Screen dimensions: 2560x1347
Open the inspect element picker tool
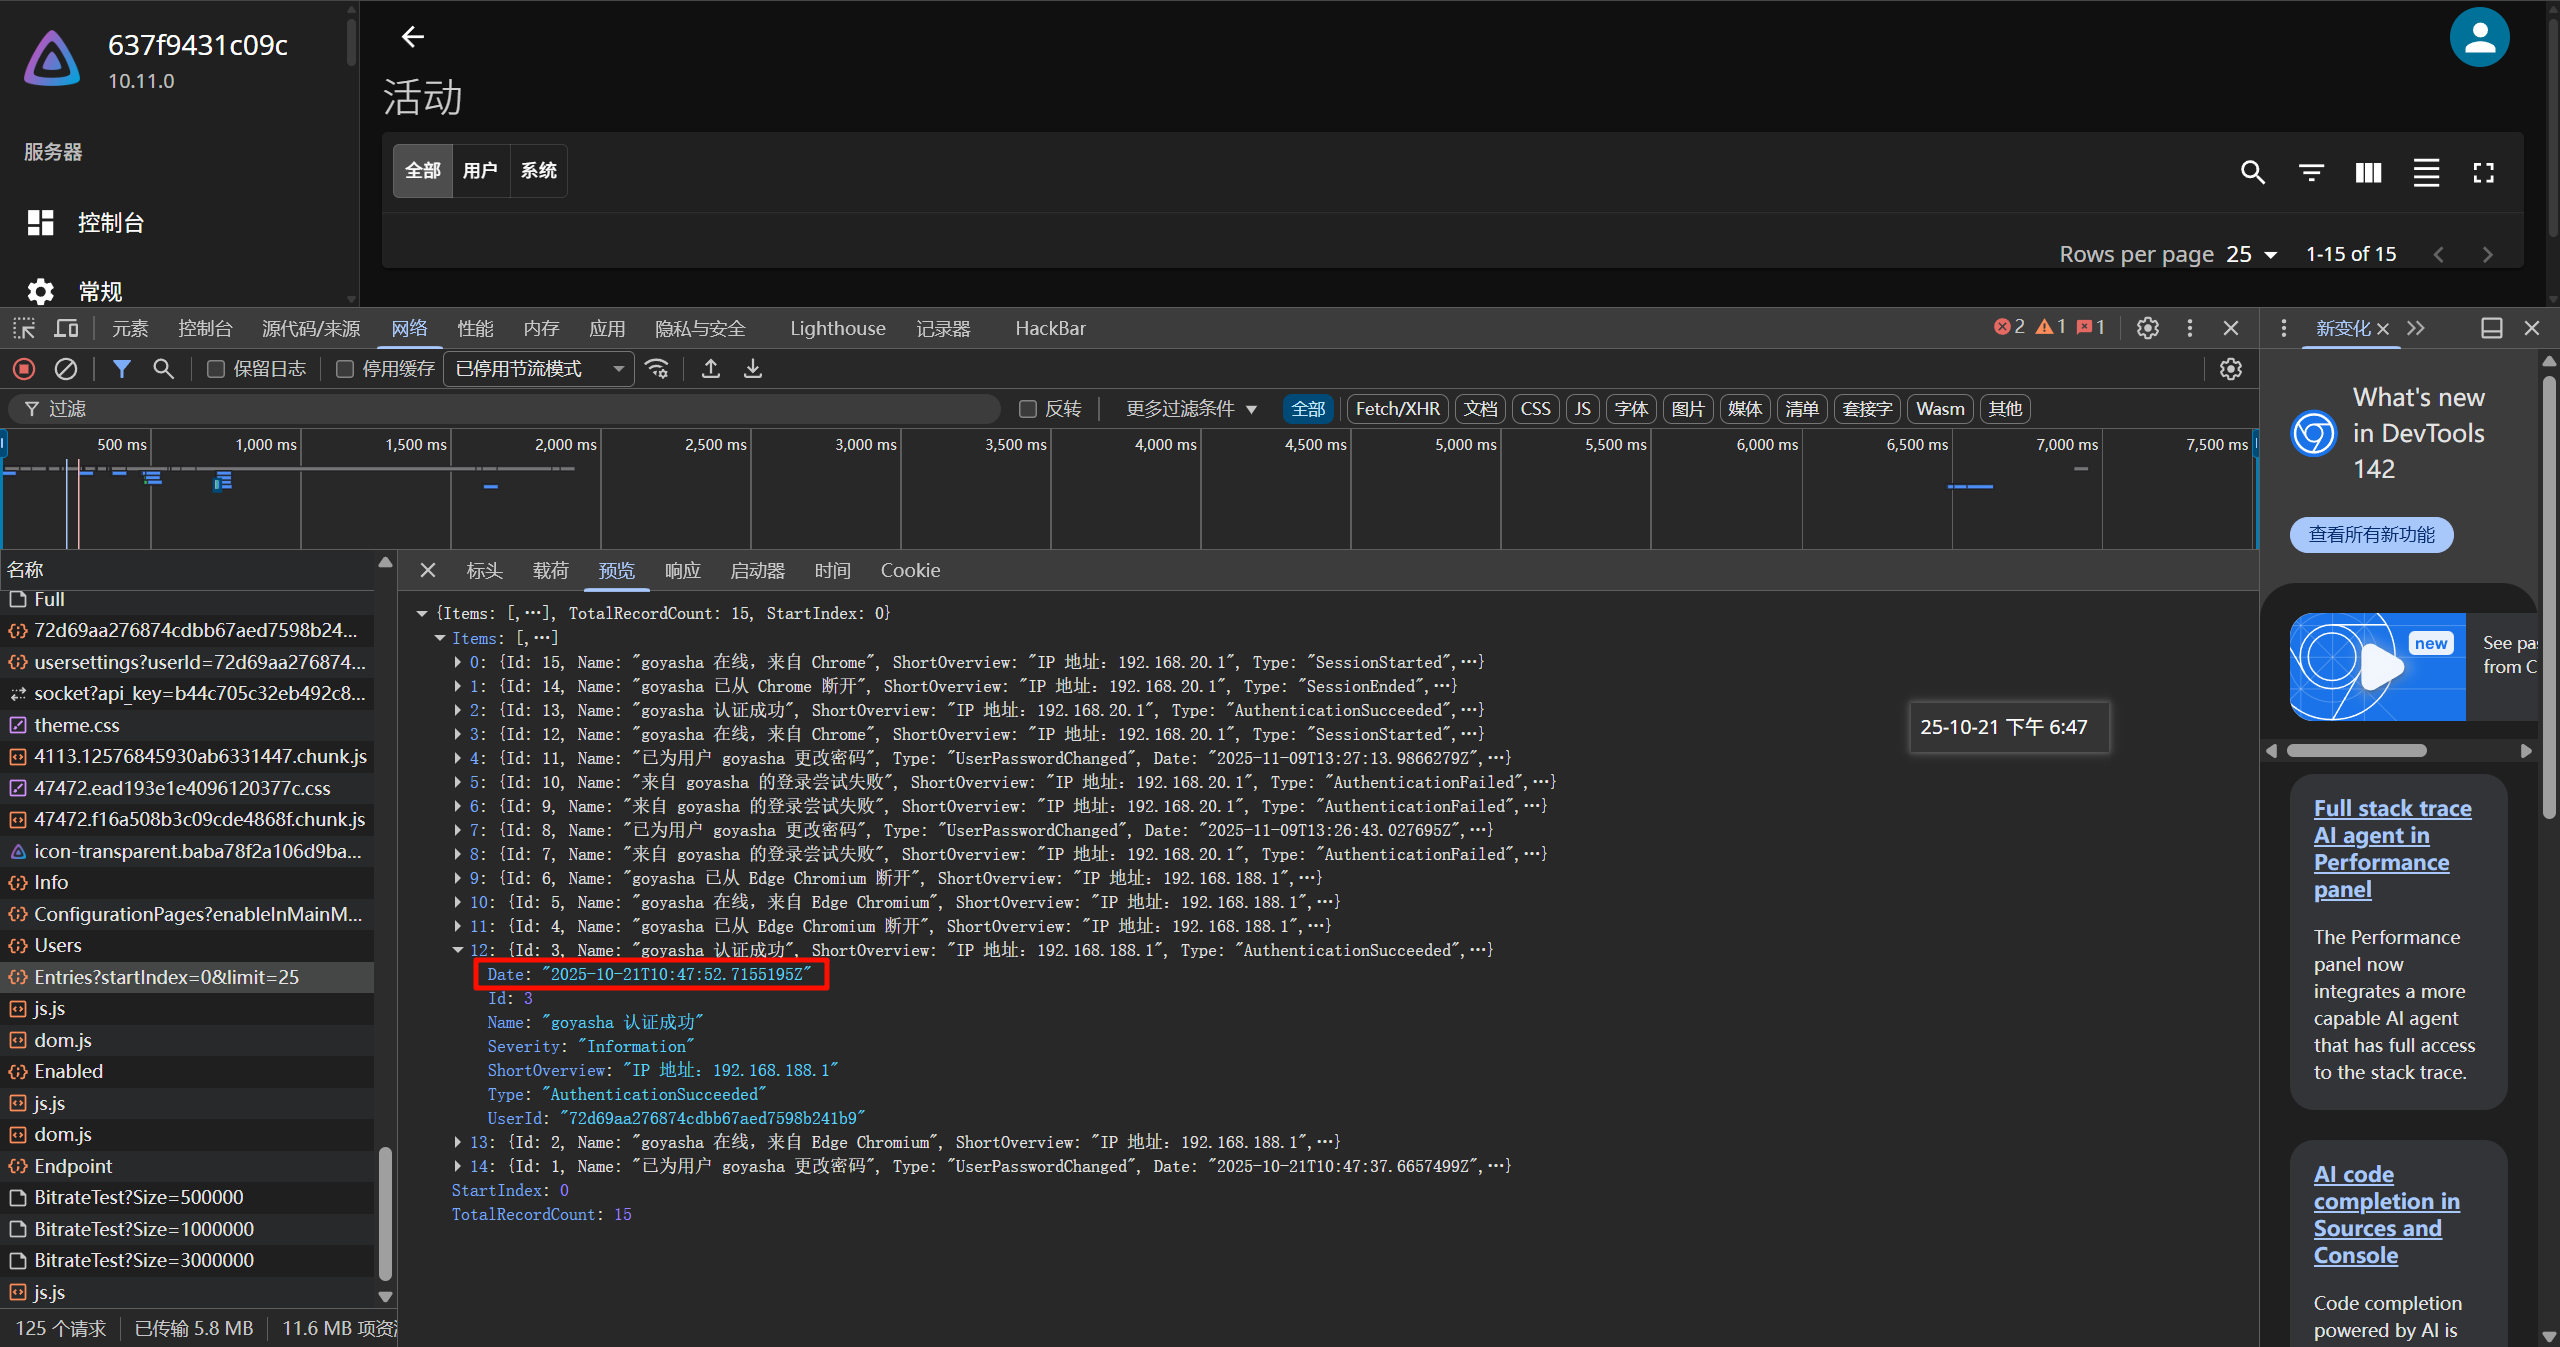tap(24, 328)
